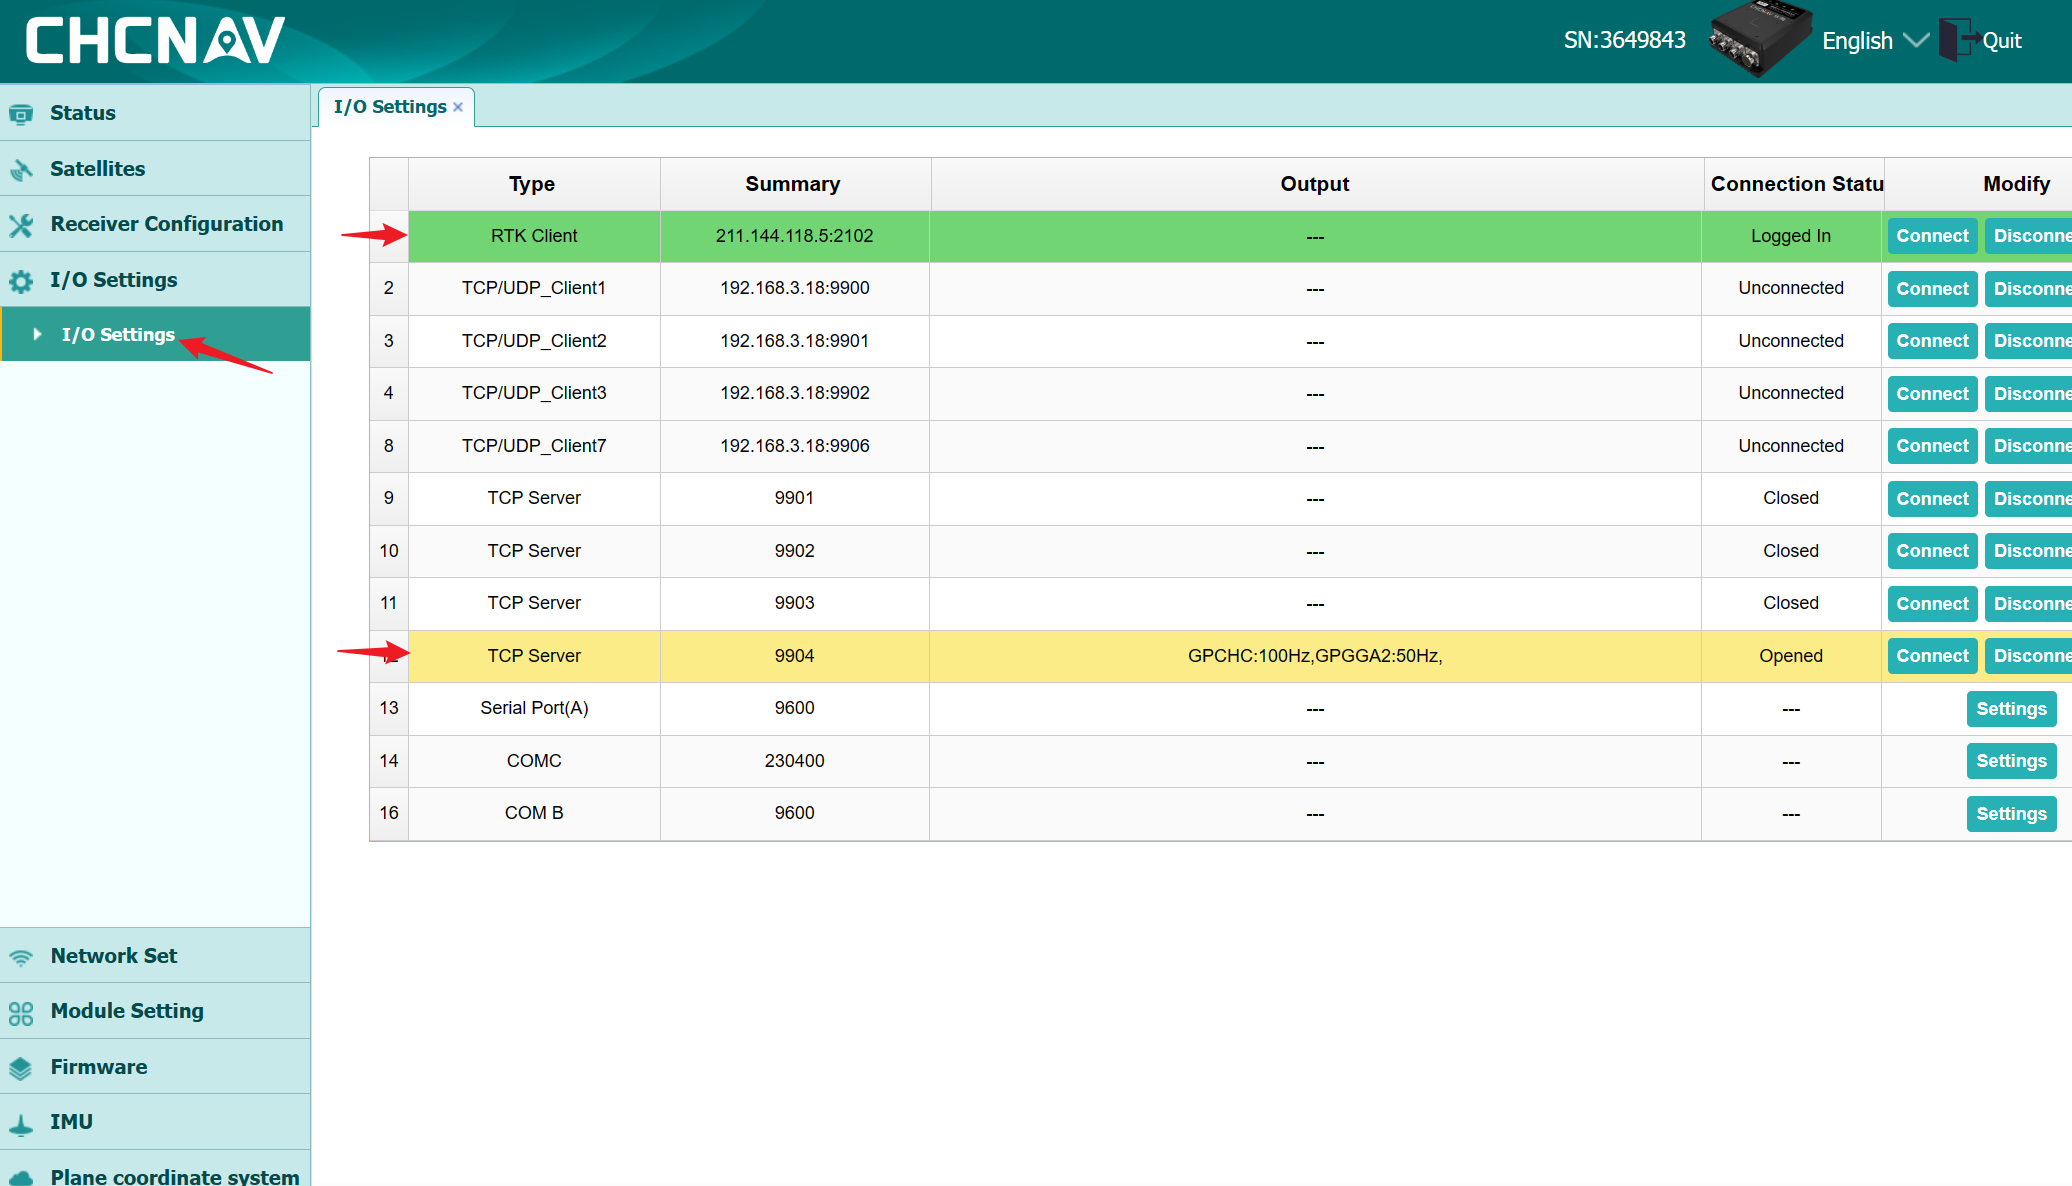Click the Serial Port(A) type cell
2072x1186 pixels.
(534, 708)
